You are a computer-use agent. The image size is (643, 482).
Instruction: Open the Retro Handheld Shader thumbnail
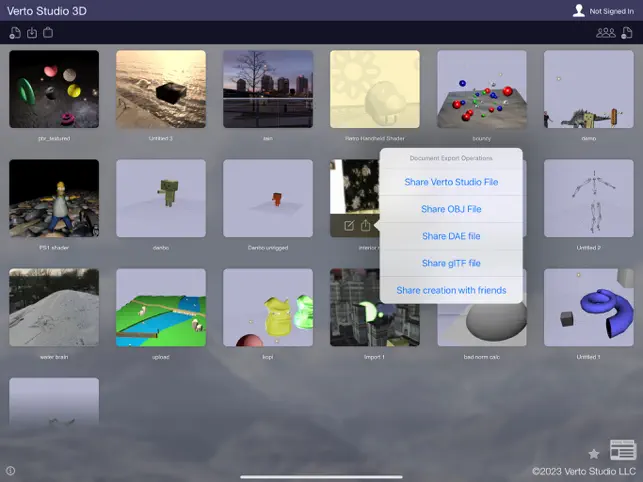coord(375,89)
